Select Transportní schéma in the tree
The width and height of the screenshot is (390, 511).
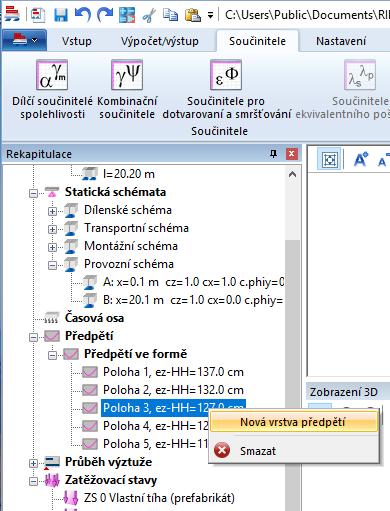tap(136, 228)
